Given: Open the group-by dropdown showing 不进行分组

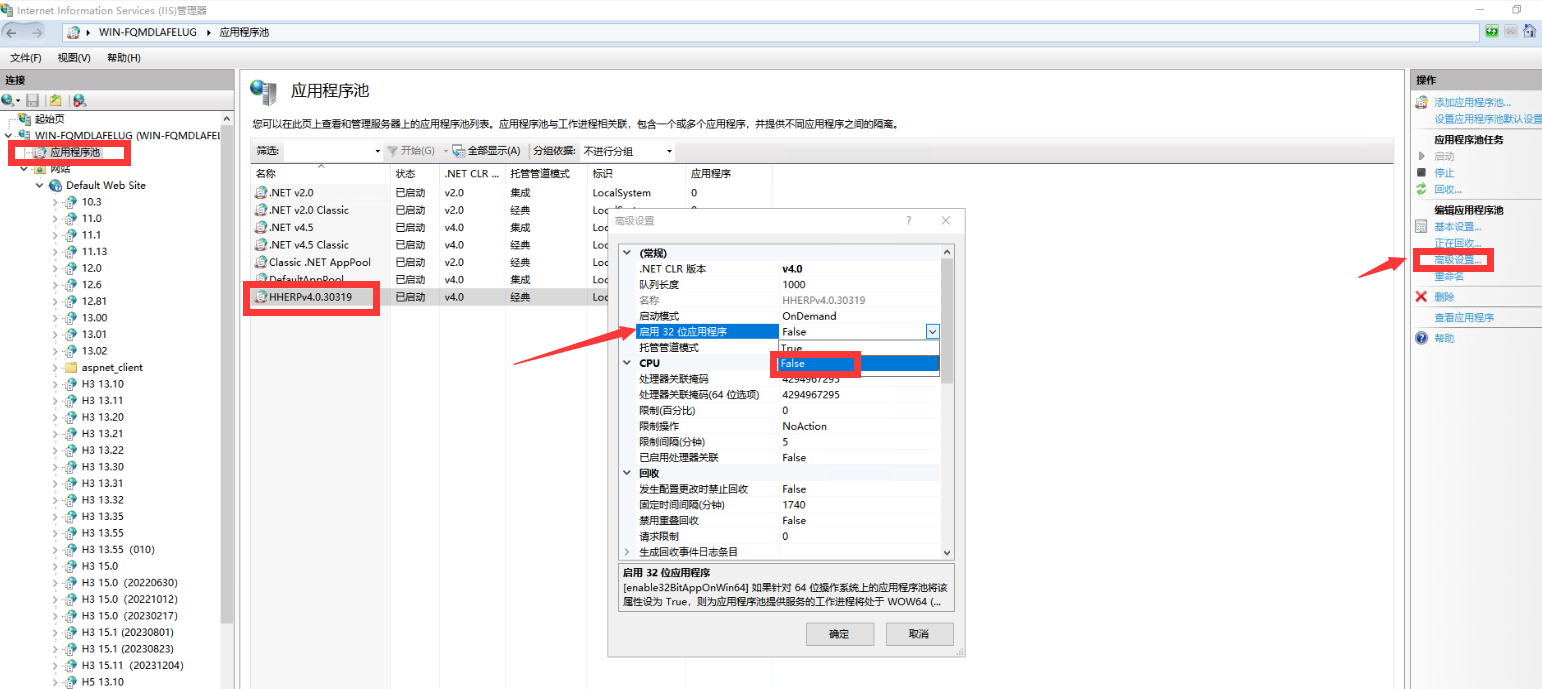Looking at the screenshot, I should pos(628,151).
